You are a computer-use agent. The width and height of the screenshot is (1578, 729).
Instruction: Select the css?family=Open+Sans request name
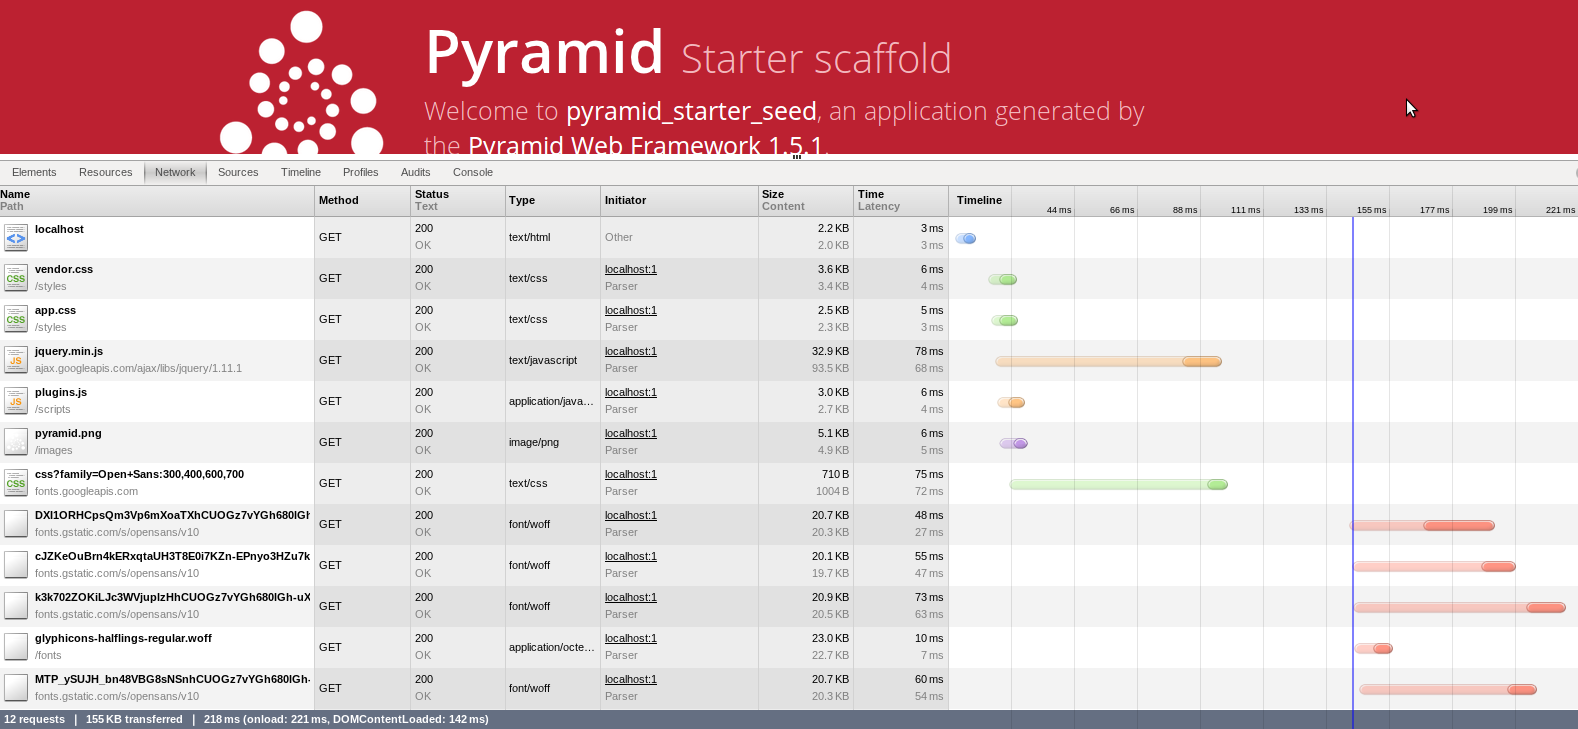click(139, 474)
